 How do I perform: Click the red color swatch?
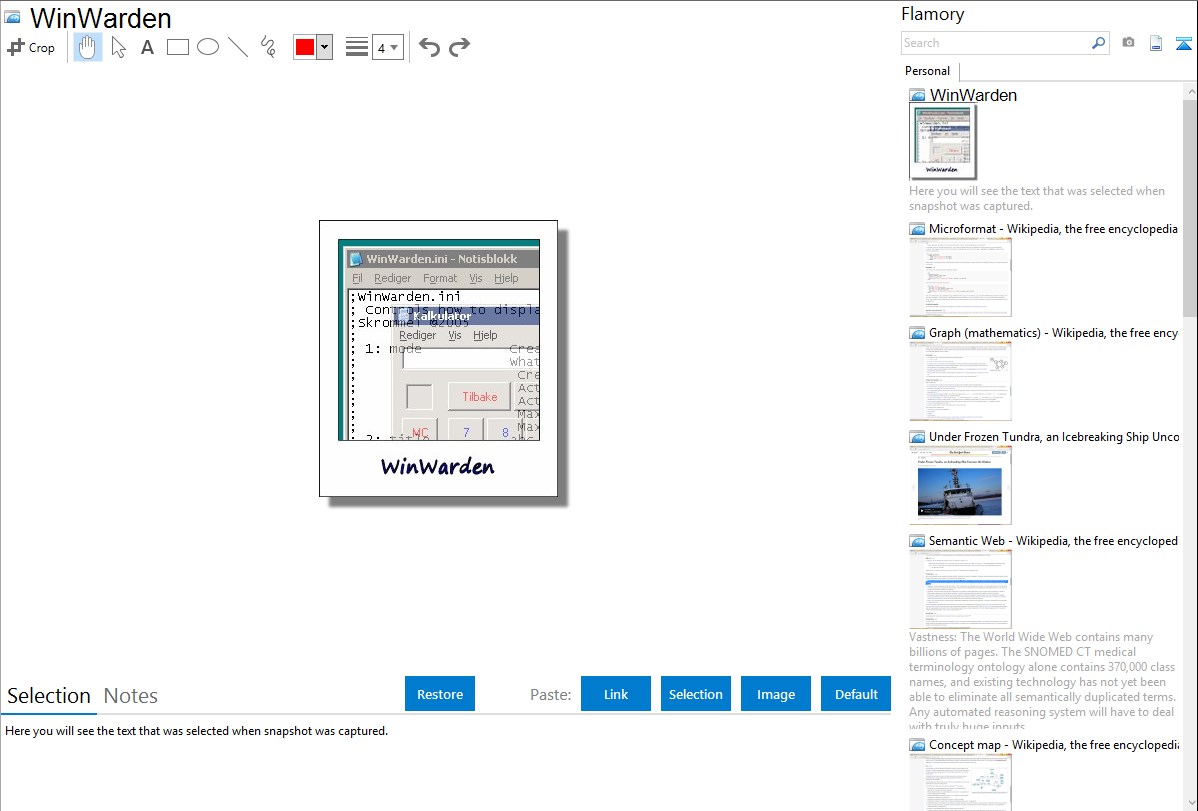pos(305,47)
